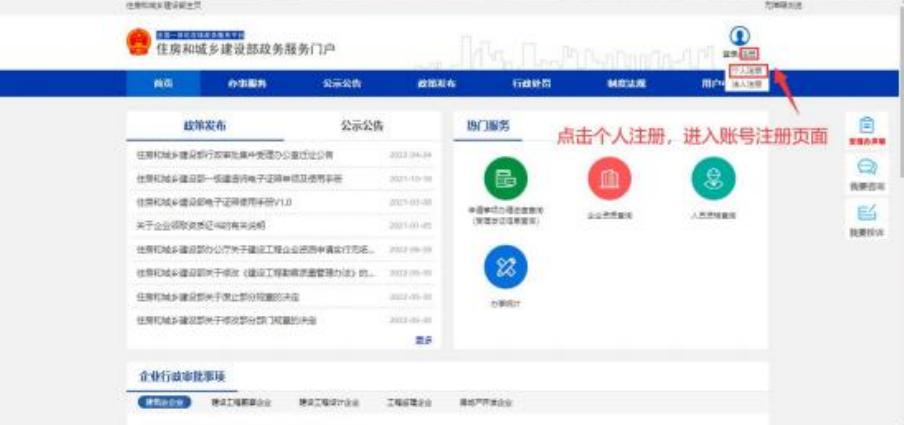This screenshot has width=904, height=425.
Task: Click the 更多 link below news list
Action: 424,340
